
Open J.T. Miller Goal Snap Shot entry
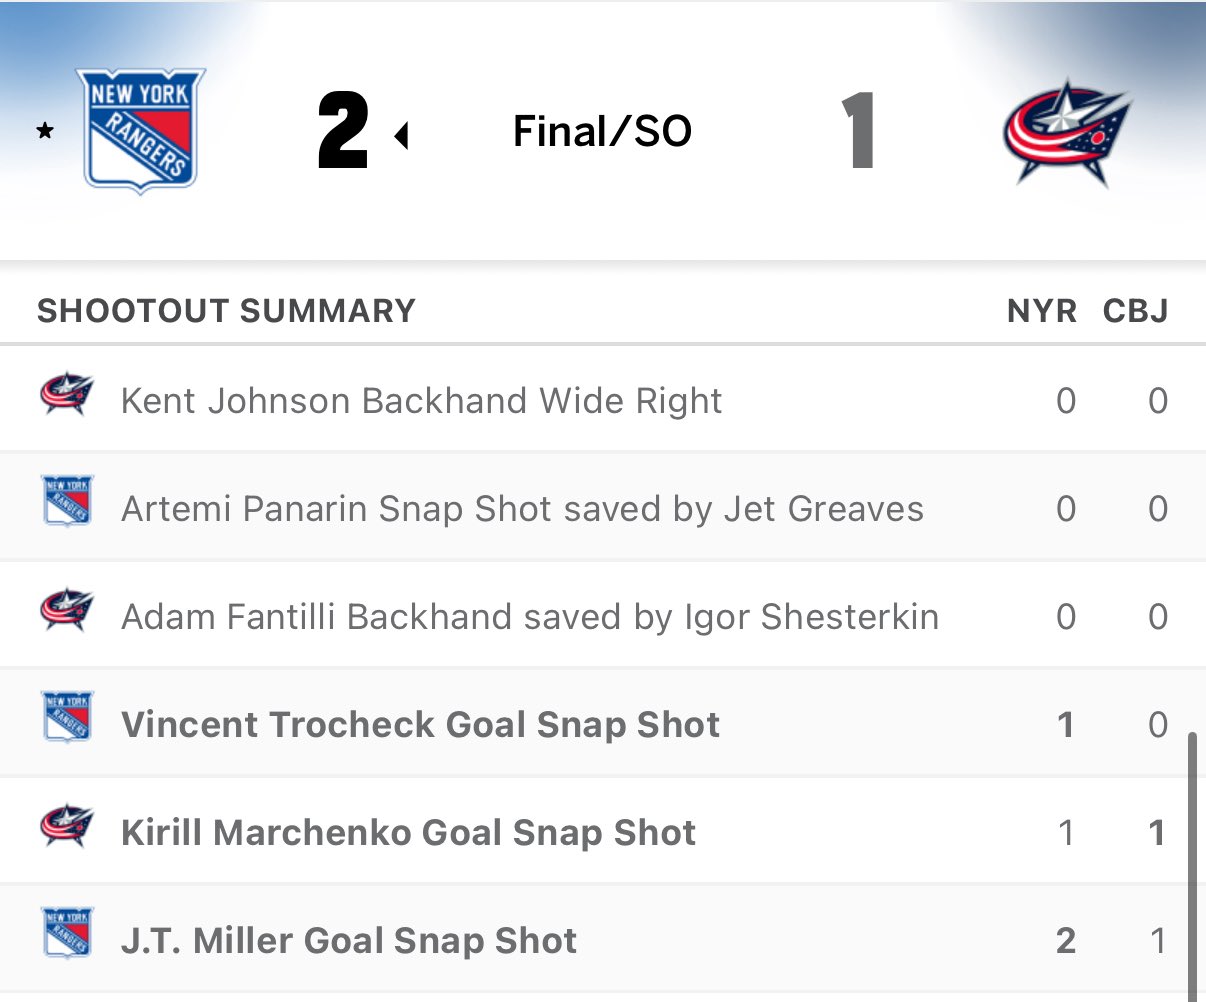pyautogui.click(x=349, y=940)
